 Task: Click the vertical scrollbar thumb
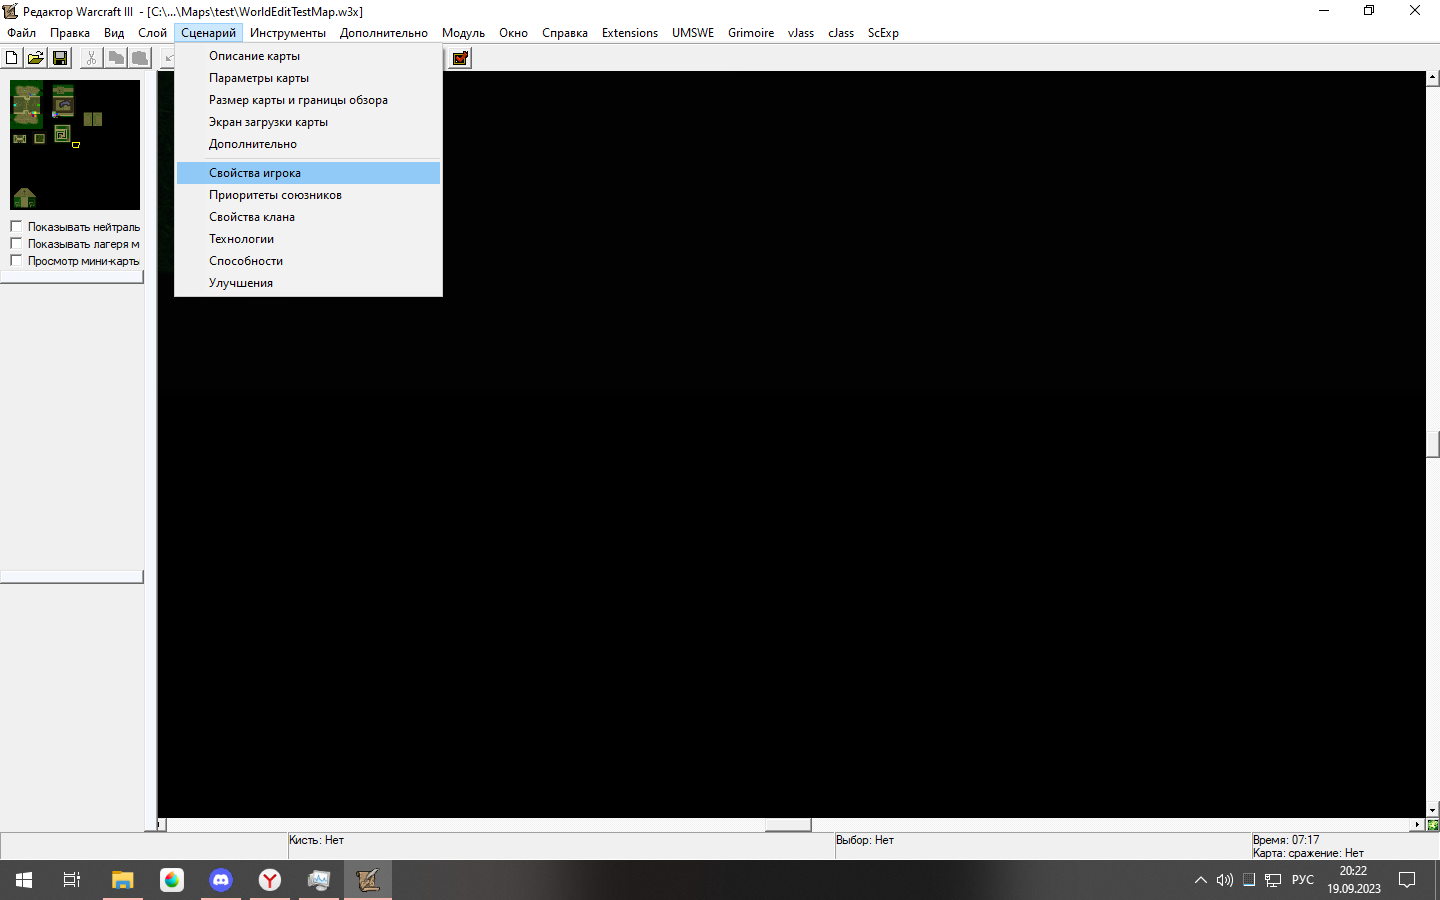1433,444
